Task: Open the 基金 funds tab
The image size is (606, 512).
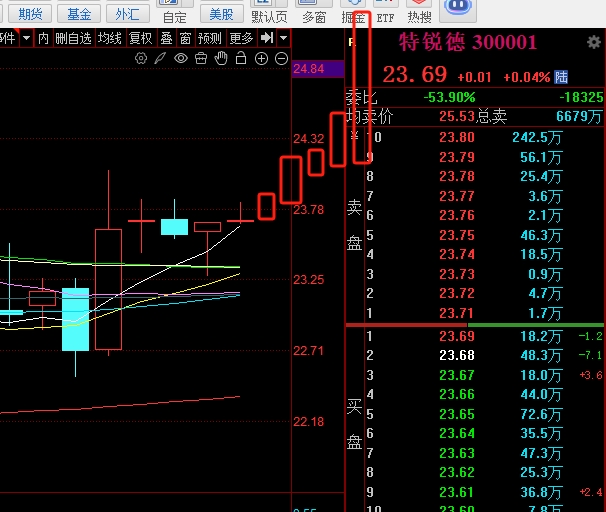Action: click(79, 14)
